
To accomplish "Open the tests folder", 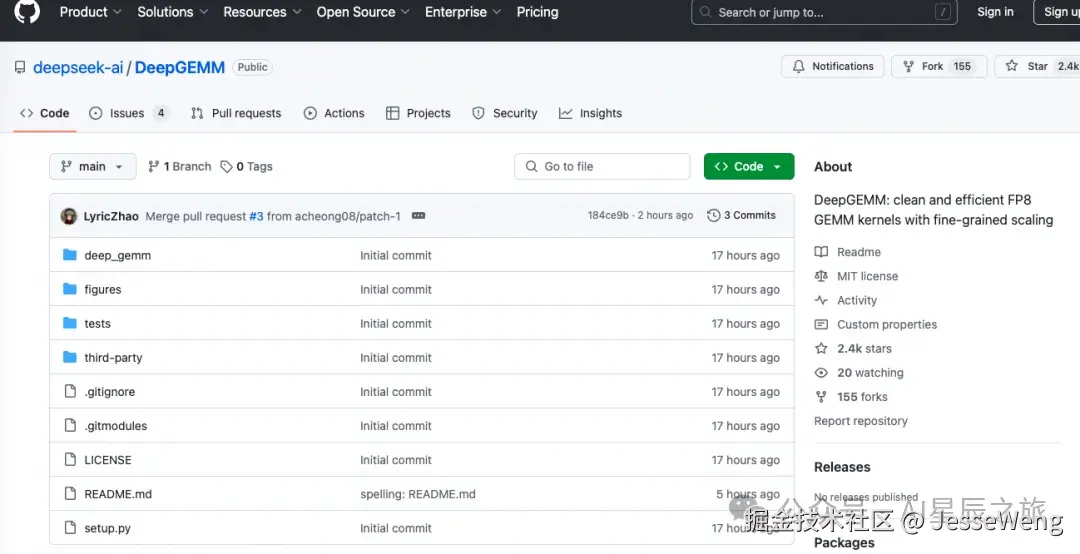I will pos(97,323).
